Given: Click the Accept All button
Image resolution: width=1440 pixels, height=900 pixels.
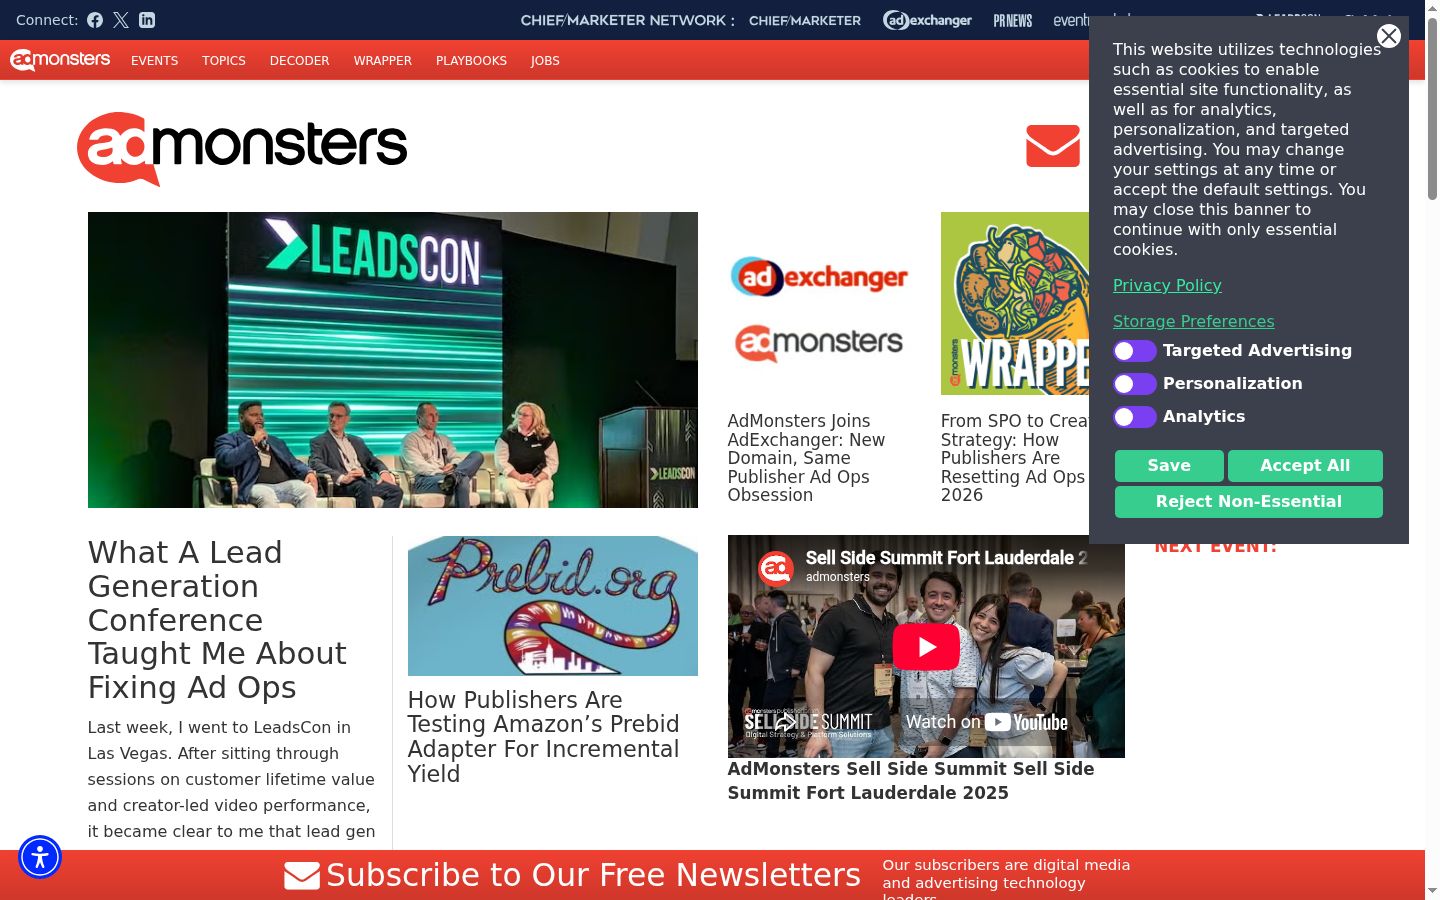Looking at the screenshot, I should pyautogui.click(x=1305, y=466).
